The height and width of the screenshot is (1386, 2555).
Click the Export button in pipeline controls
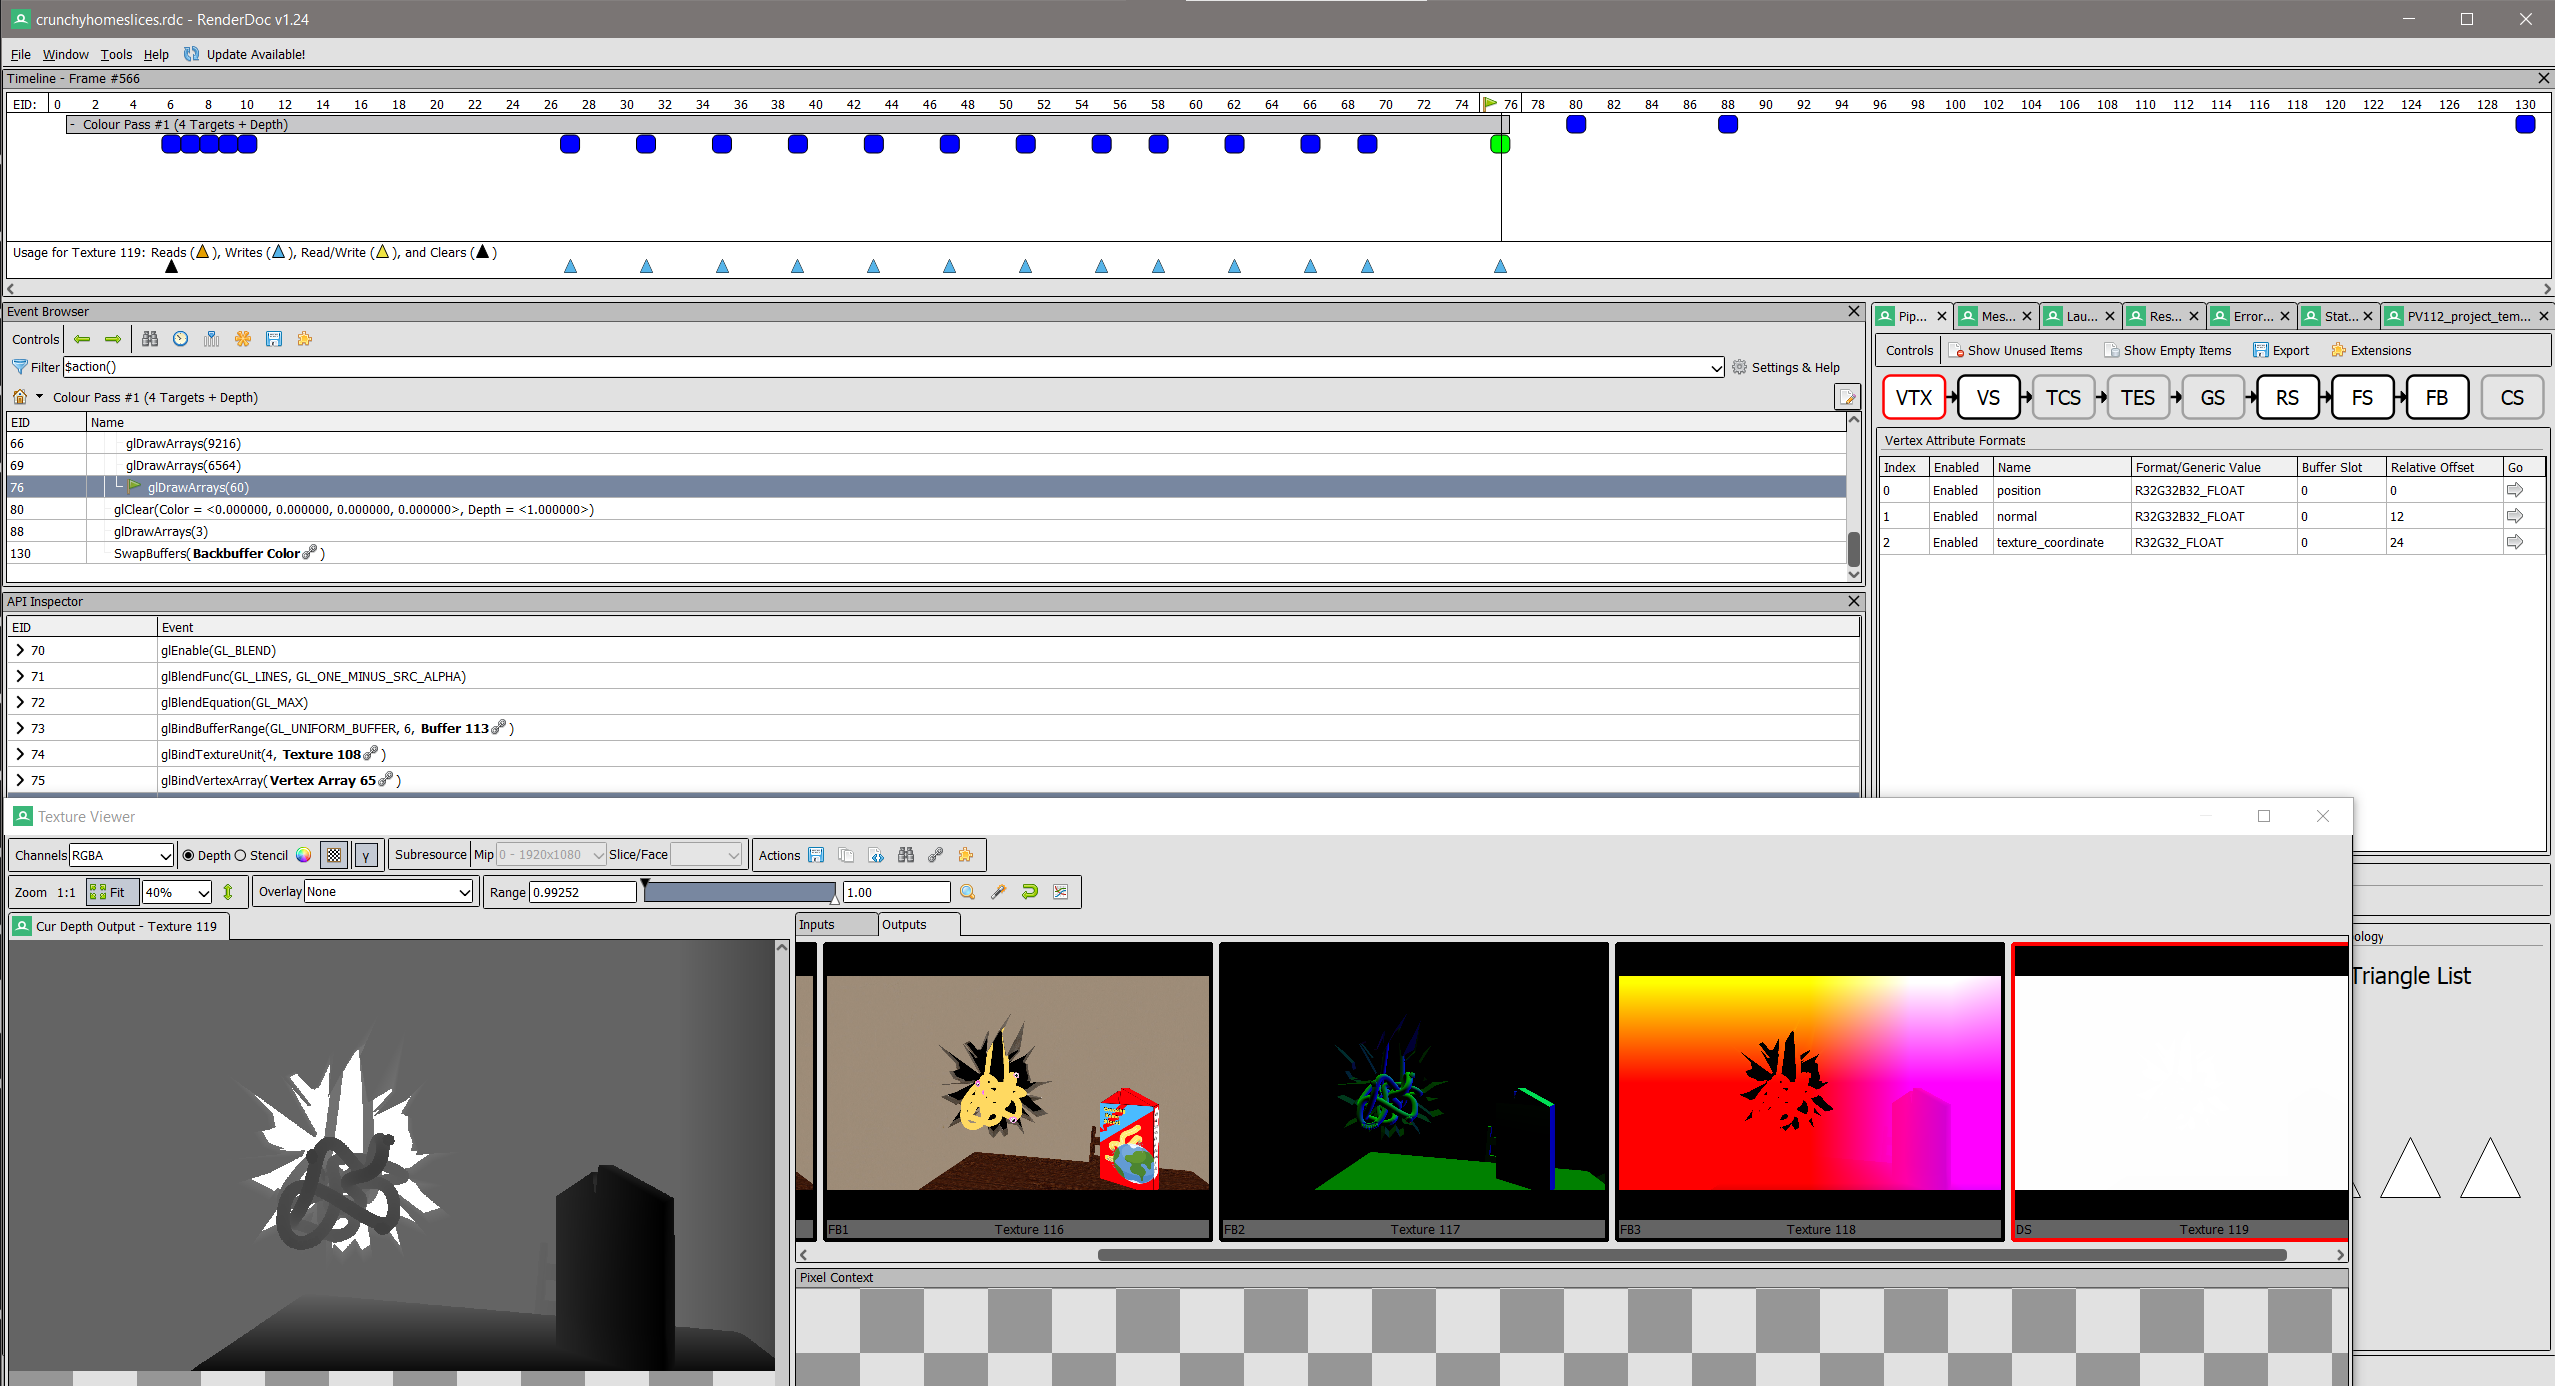pyautogui.click(x=2281, y=350)
